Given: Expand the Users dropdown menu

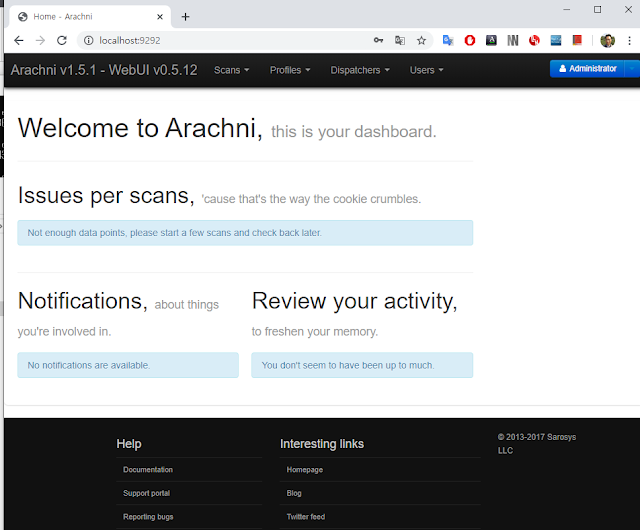Looking at the screenshot, I should click(x=426, y=70).
